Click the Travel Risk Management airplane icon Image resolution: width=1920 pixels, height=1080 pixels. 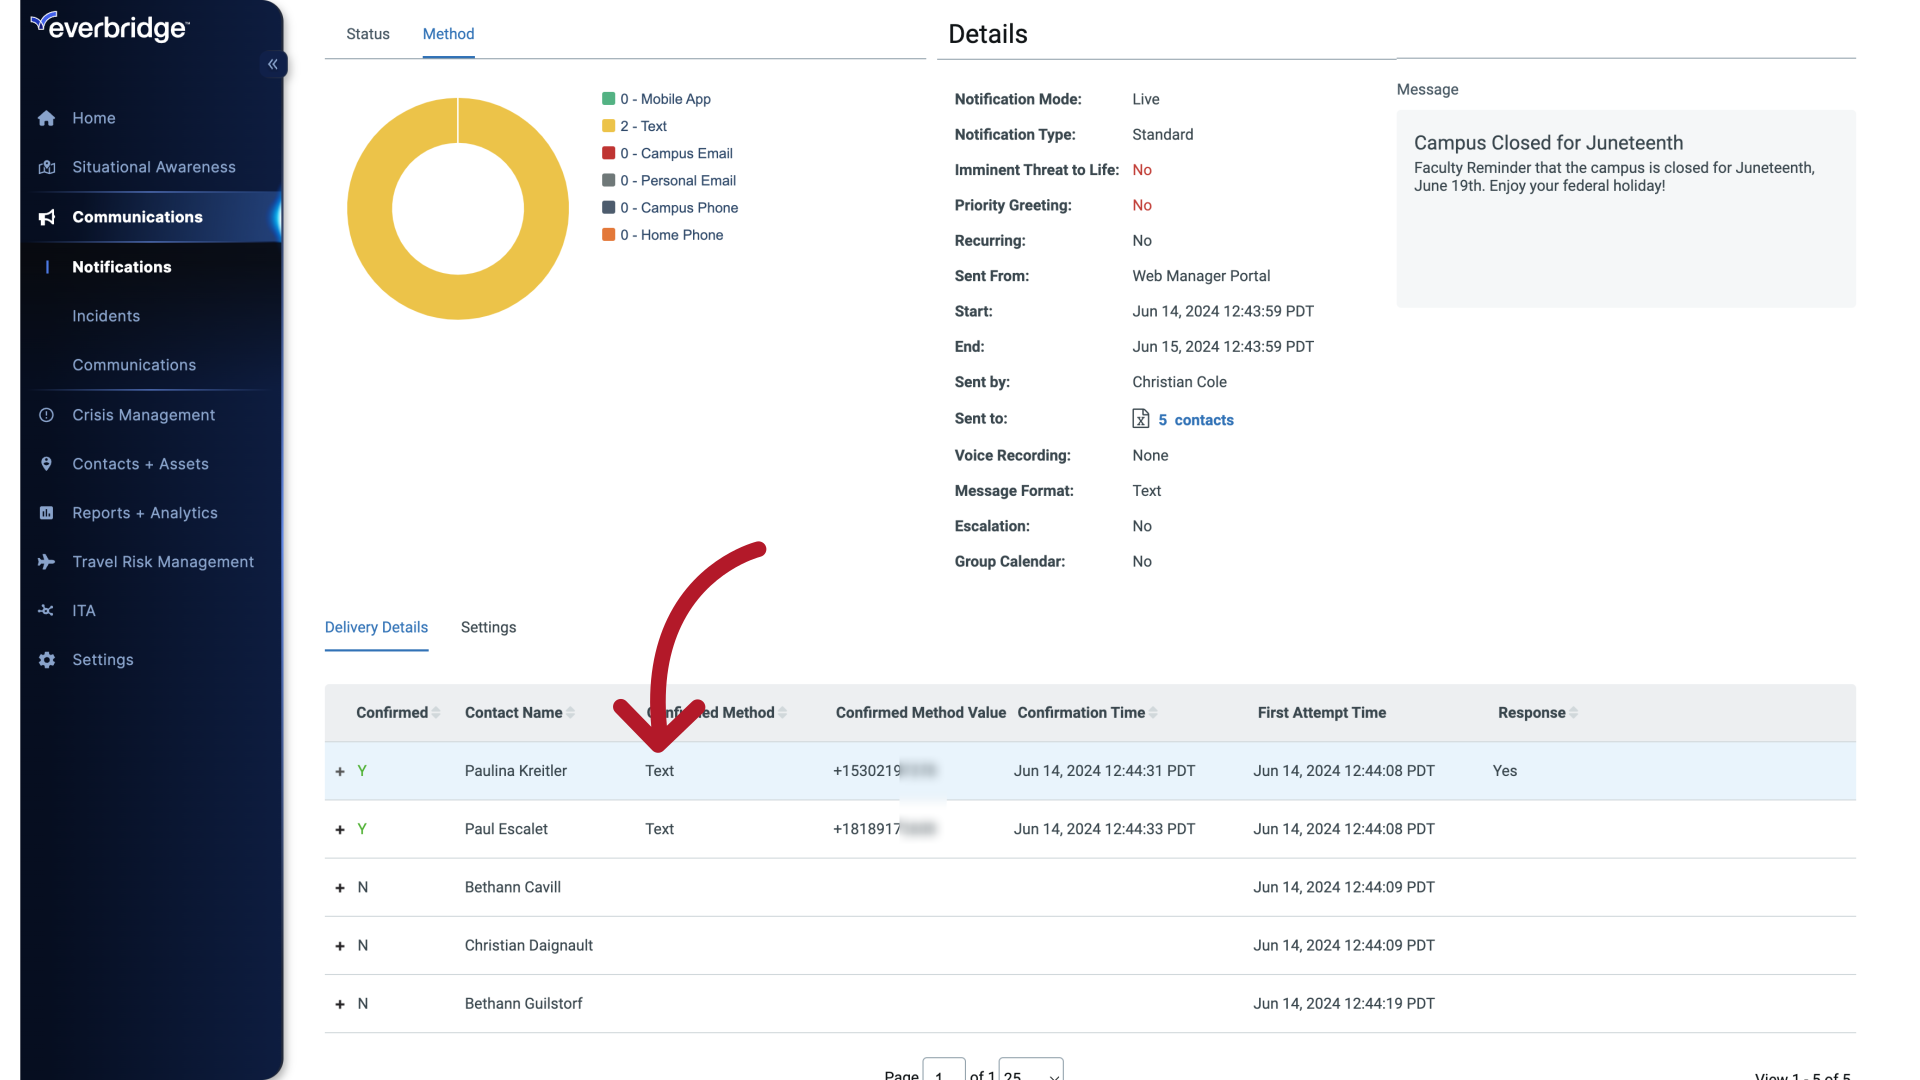(47, 562)
